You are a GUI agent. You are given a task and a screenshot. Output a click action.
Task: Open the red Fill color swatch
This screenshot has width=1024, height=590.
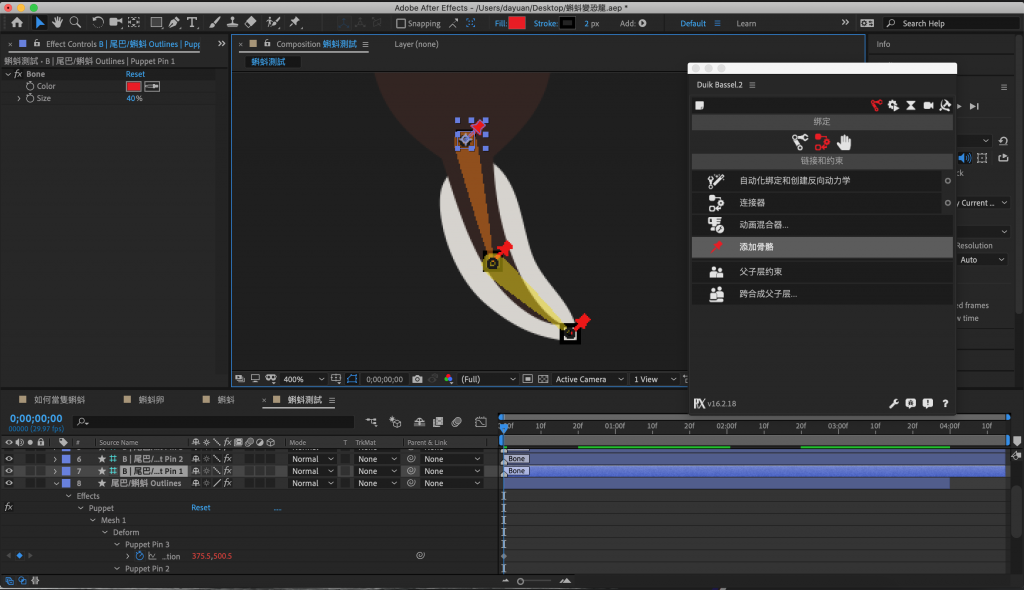[517, 23]
